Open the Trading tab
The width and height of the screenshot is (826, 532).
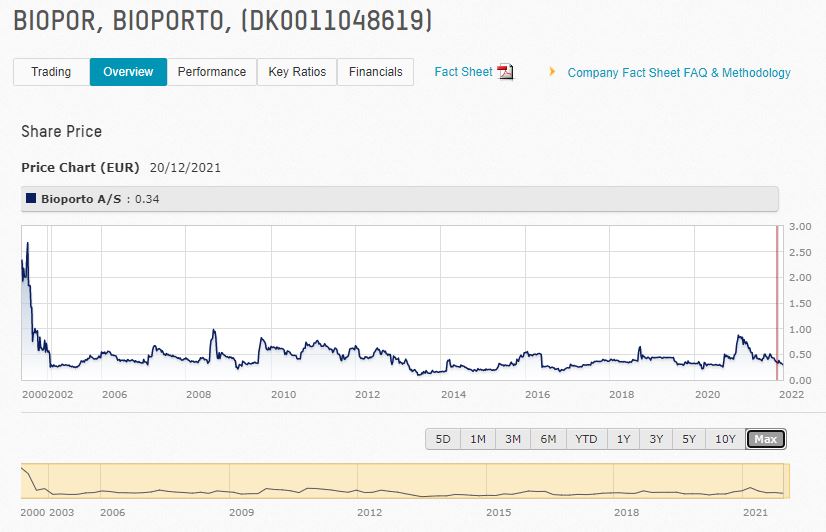[51, 72]
